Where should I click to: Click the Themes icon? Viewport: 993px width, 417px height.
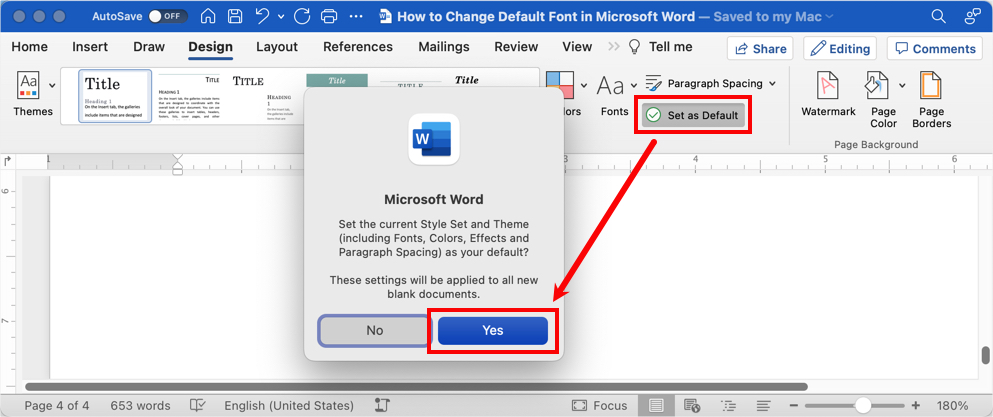29,85
